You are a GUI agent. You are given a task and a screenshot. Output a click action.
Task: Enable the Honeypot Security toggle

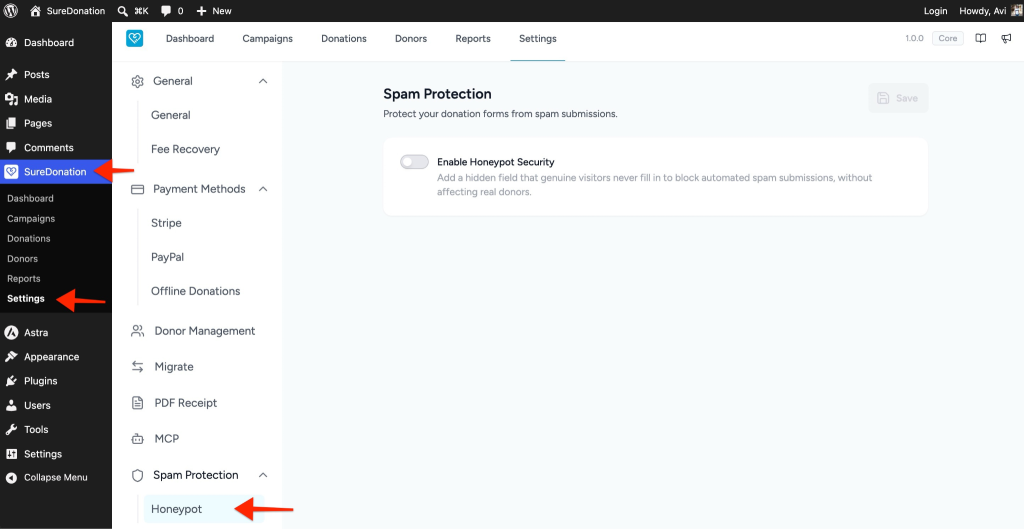(x=414, y=162)
